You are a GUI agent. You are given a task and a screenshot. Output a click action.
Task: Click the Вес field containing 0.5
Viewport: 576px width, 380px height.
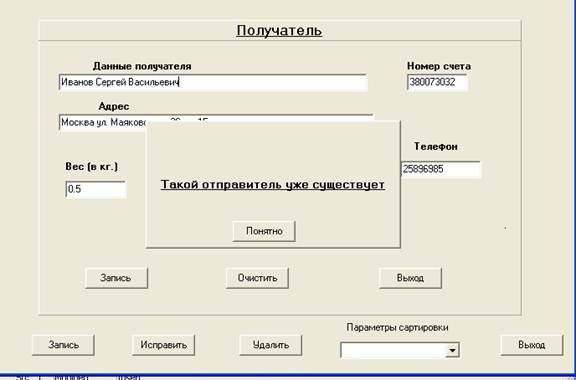(x=96, y=189)
